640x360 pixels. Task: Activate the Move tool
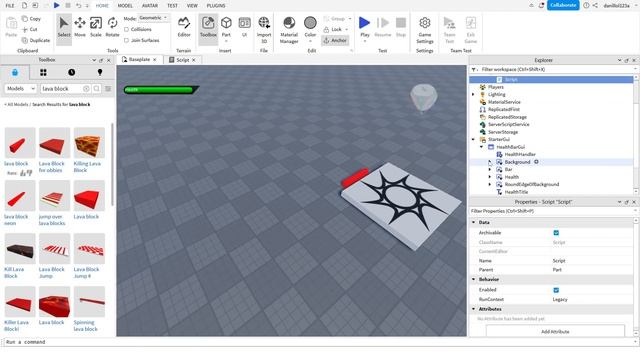[x=80, y=28]
